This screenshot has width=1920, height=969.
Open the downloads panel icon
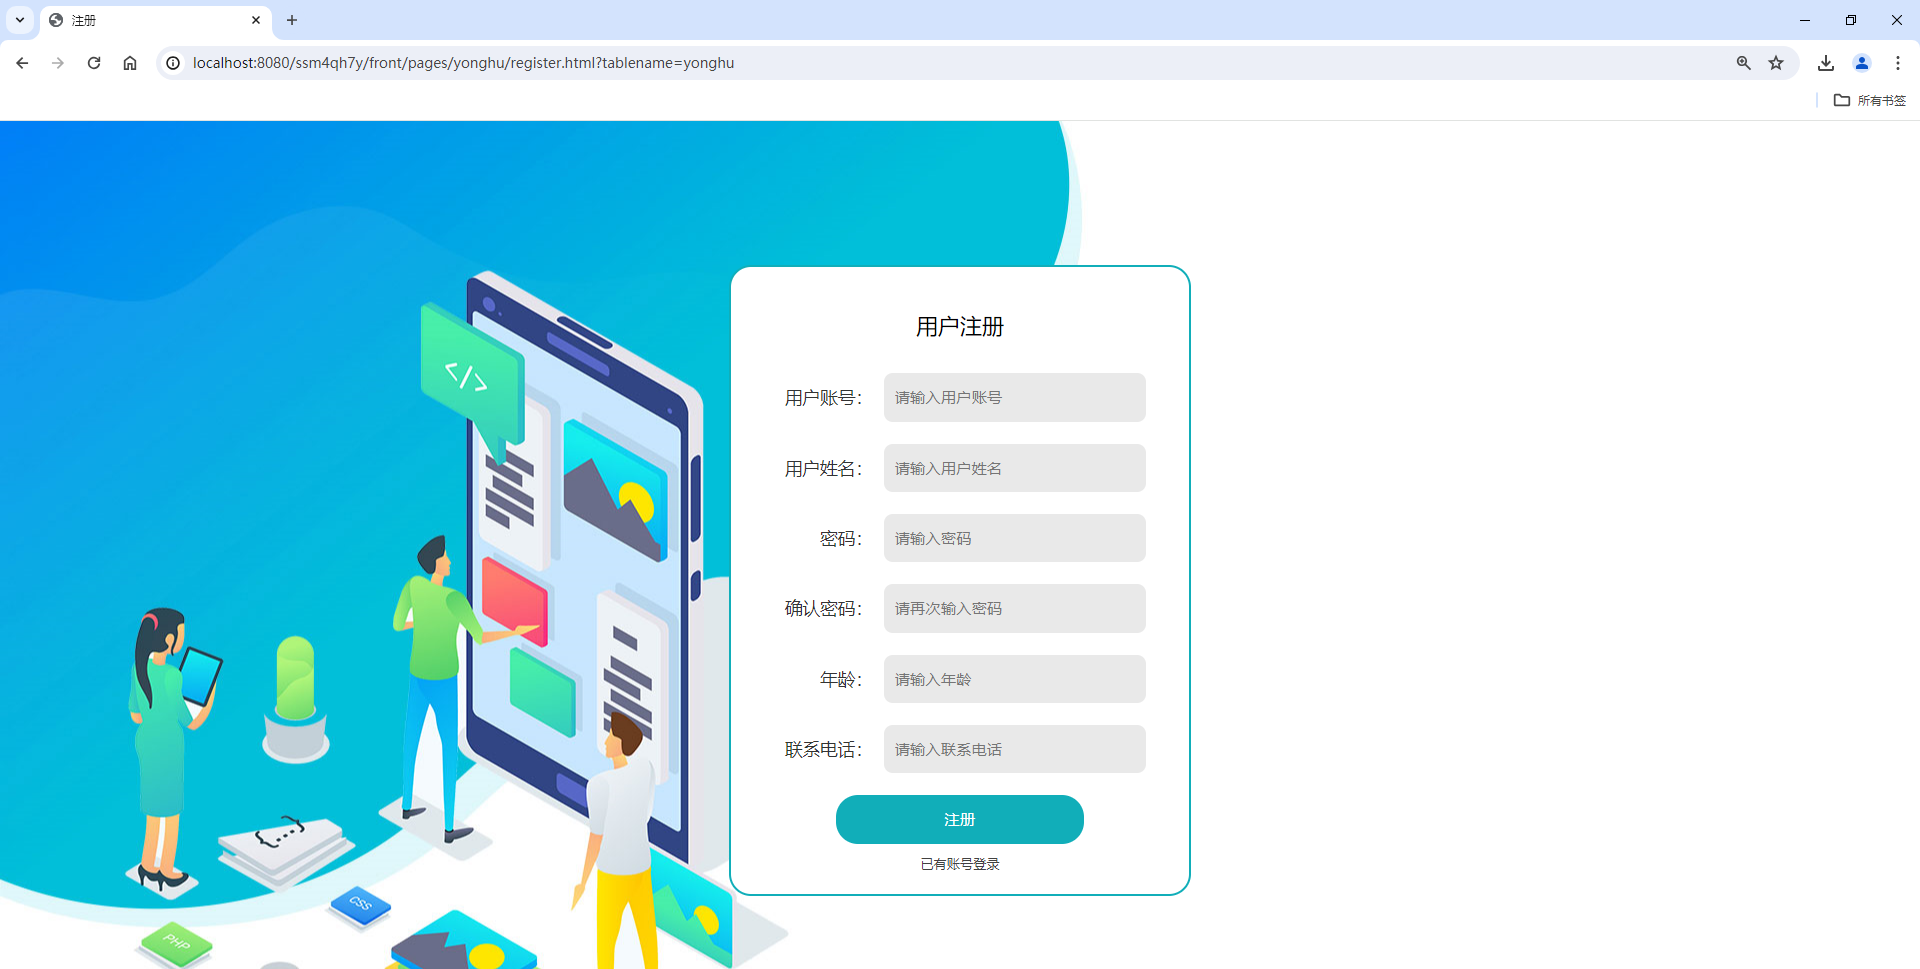click(1825, 62)
